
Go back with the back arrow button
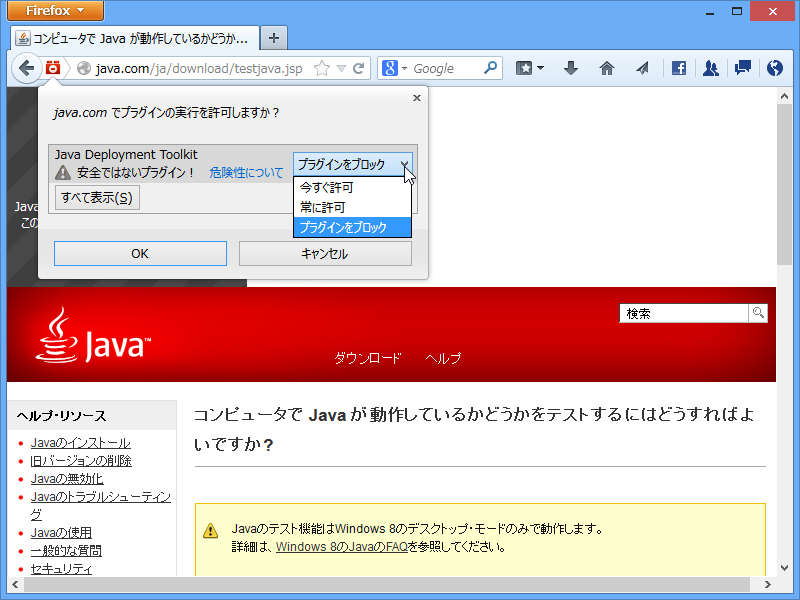pos(27,68)
